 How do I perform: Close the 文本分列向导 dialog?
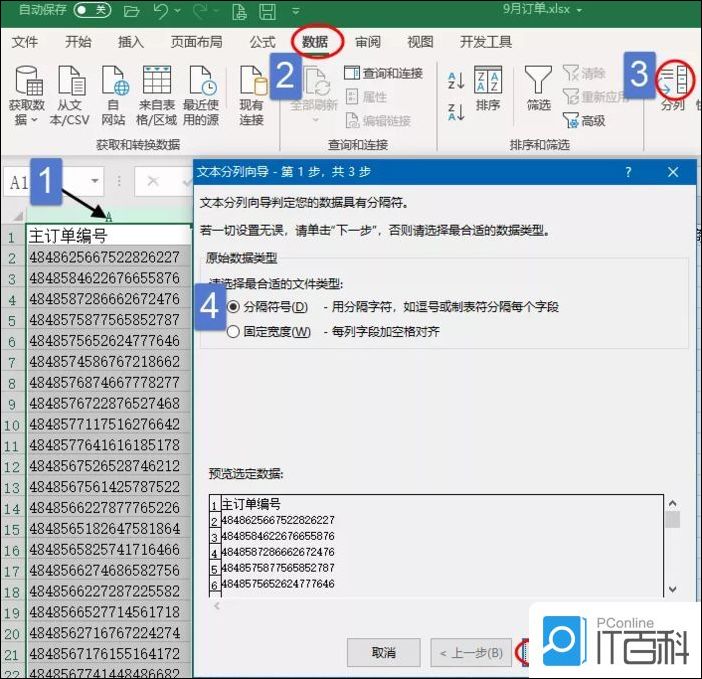point(673,172)
